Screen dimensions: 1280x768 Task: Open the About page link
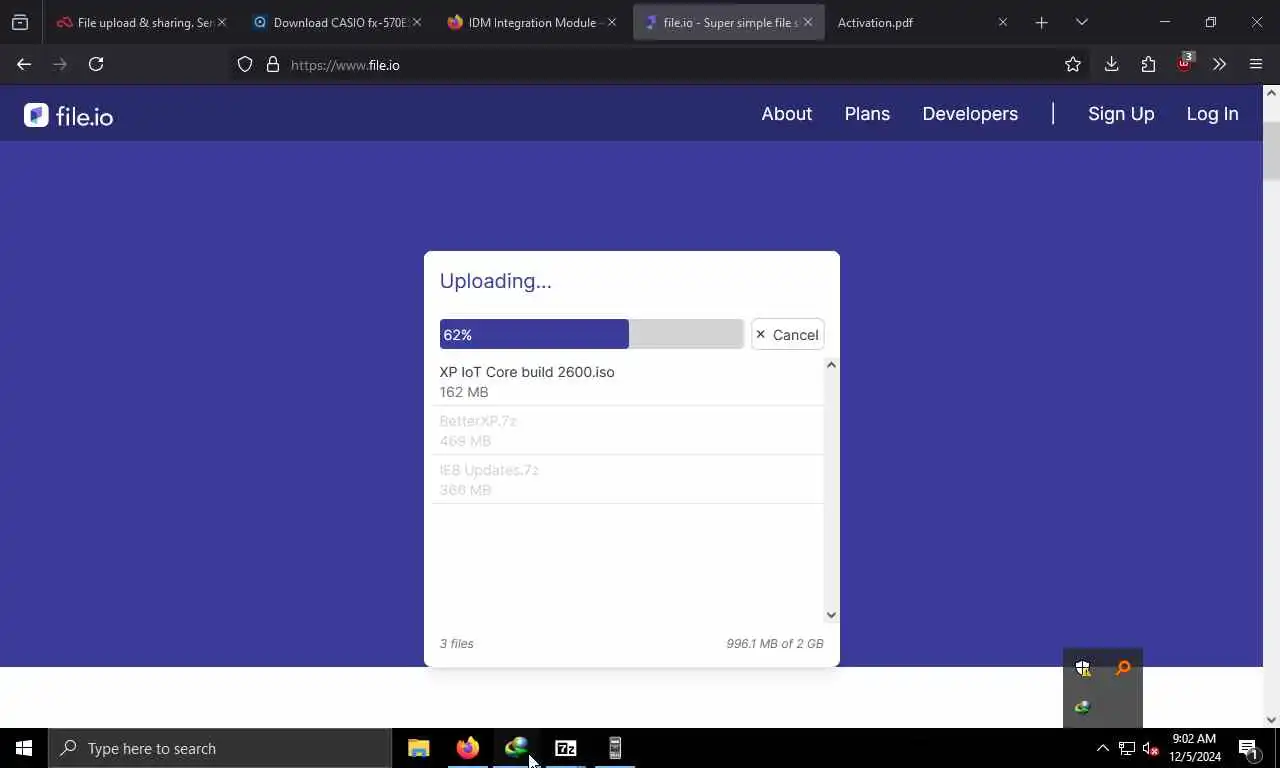[787, 114]
